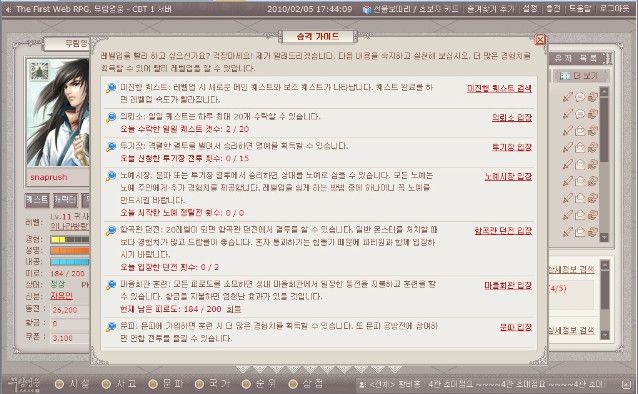
Task: Click the sword icon in last user-list row
Action: [567, 232]
